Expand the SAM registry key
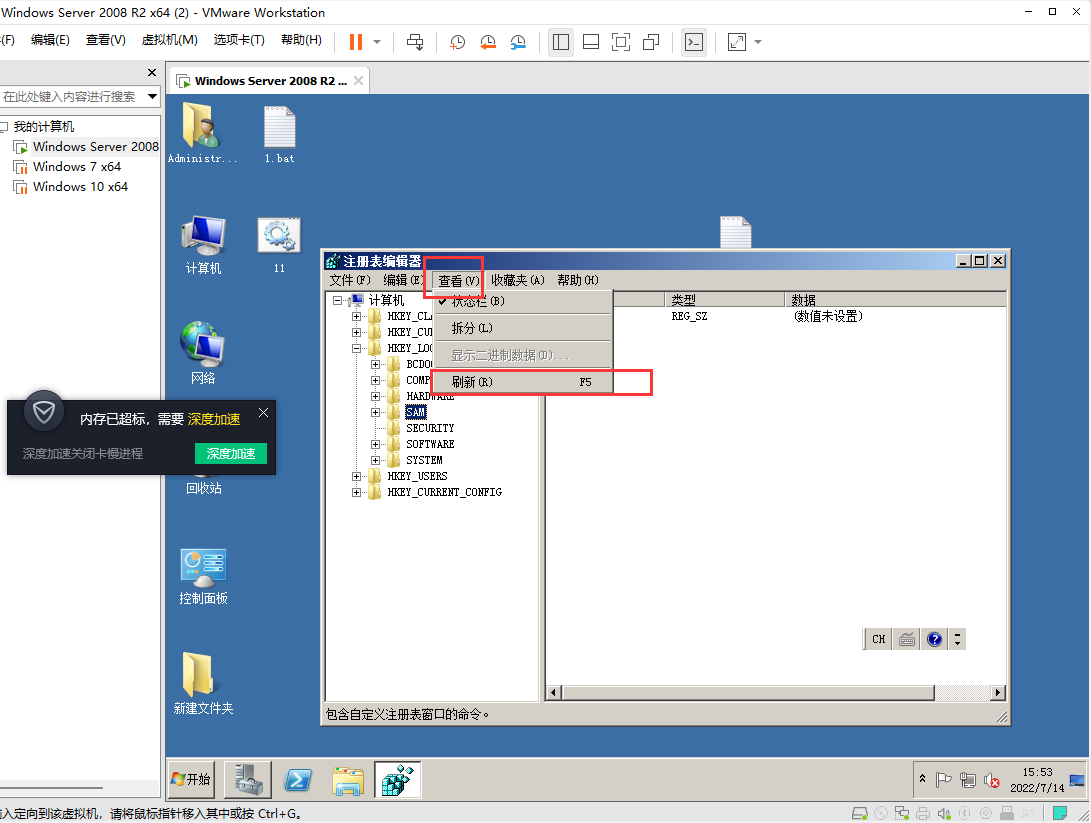Image resolution: width=1091 pixels, height=823 pixels. [375, 413]
